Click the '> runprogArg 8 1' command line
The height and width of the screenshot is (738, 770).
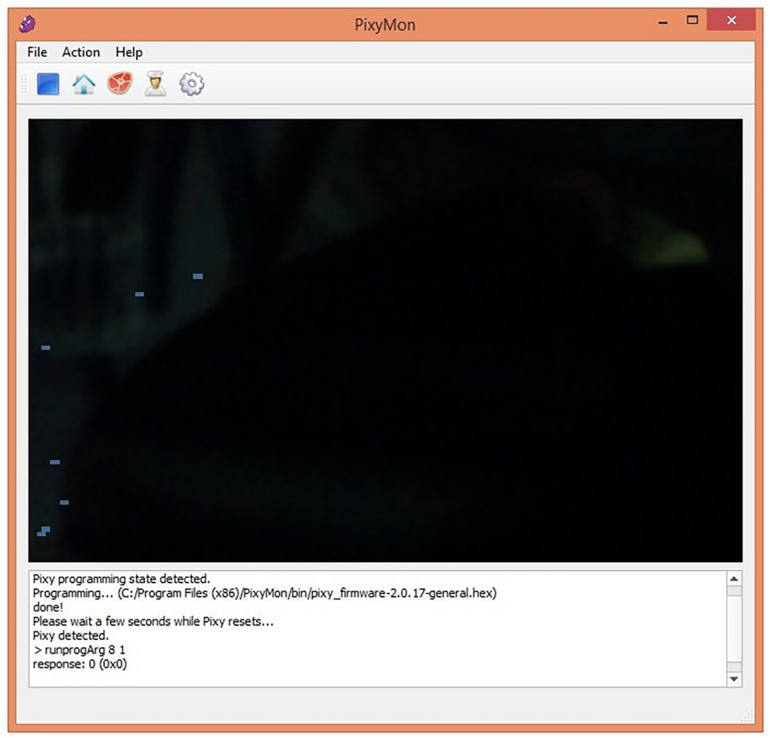coord(80,650)
